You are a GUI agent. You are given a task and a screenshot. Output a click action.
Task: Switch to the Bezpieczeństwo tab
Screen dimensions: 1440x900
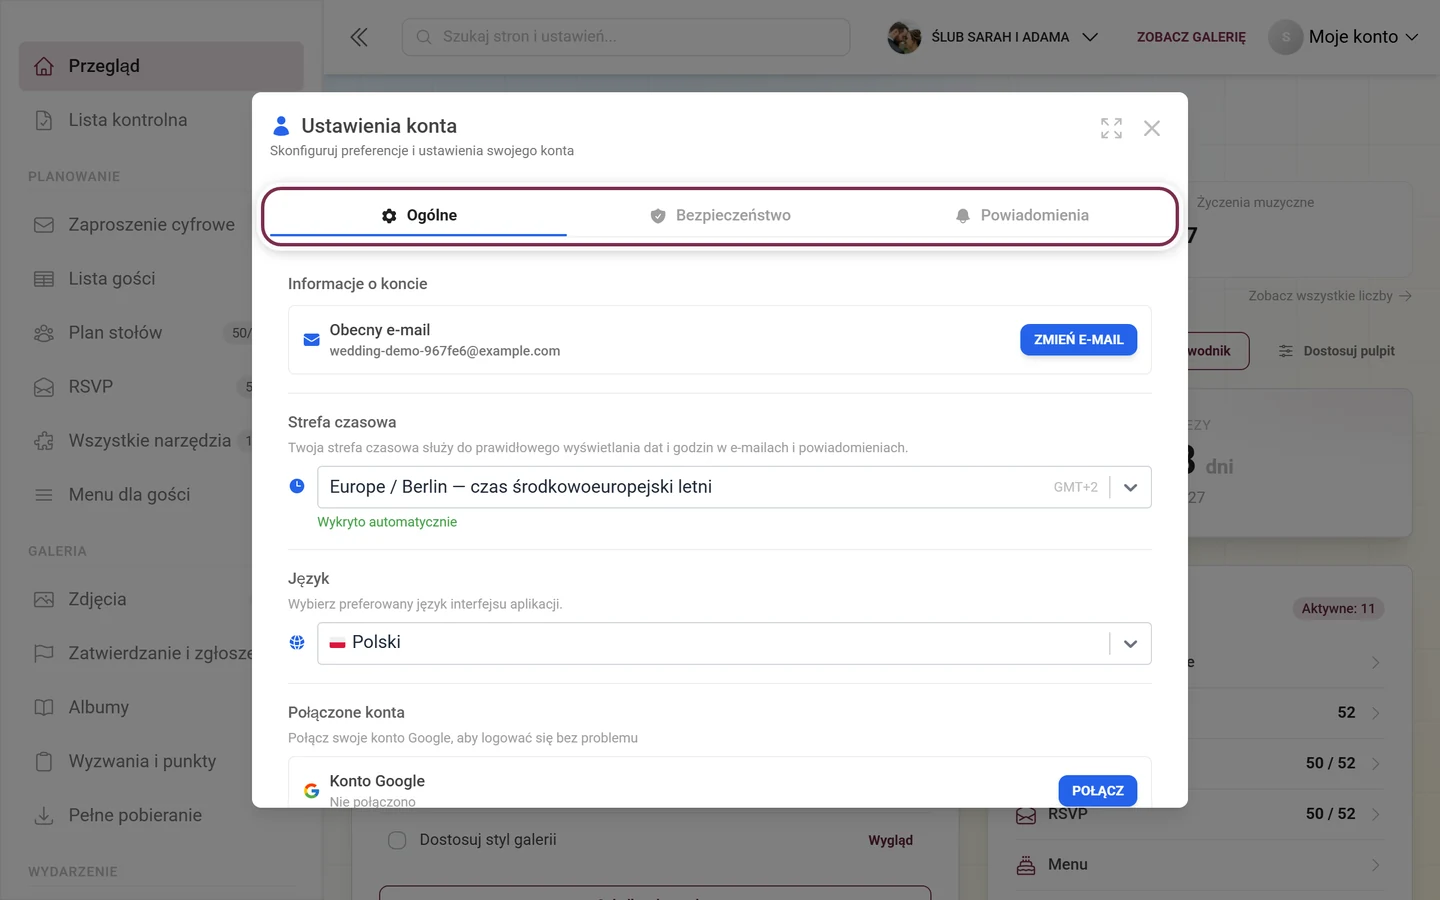[x=720, y=215]
